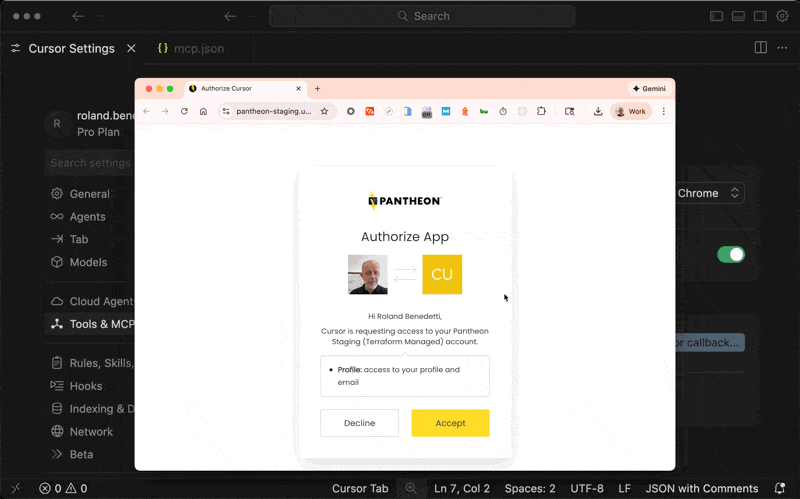Image resolution: width=800 pixels, height=499 pixels.
Task: Open General settings gear icon
Action: (57, 194)
